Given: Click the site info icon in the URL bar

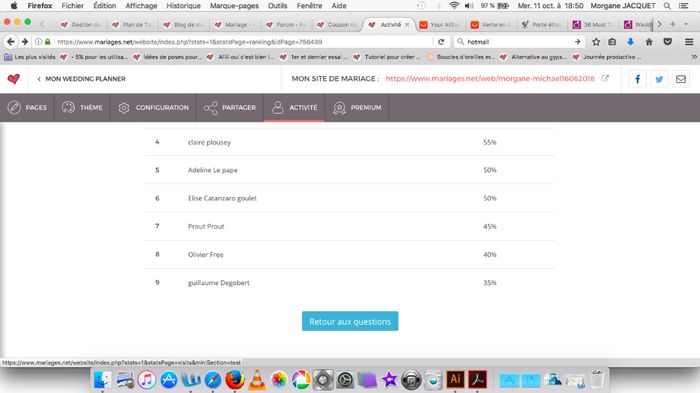Looking at the screenshot, I should coord(38,42).
